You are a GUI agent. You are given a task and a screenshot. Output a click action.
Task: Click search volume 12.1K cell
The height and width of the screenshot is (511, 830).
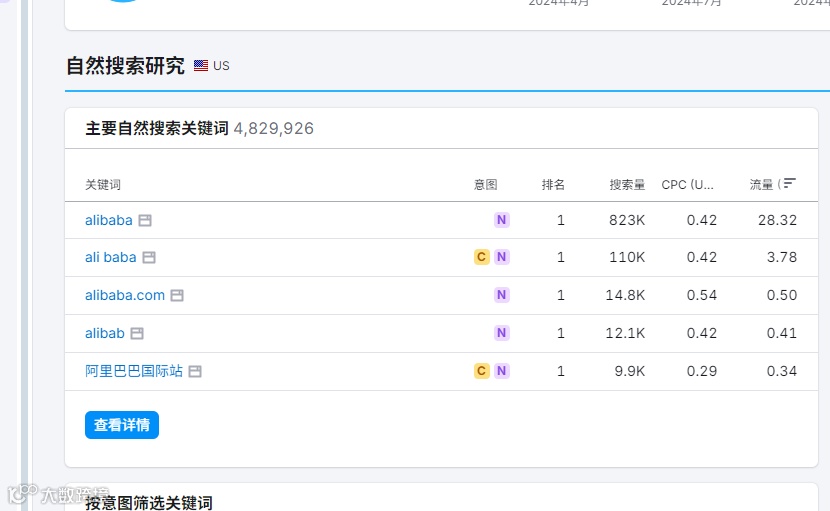(x=625, y=333)
